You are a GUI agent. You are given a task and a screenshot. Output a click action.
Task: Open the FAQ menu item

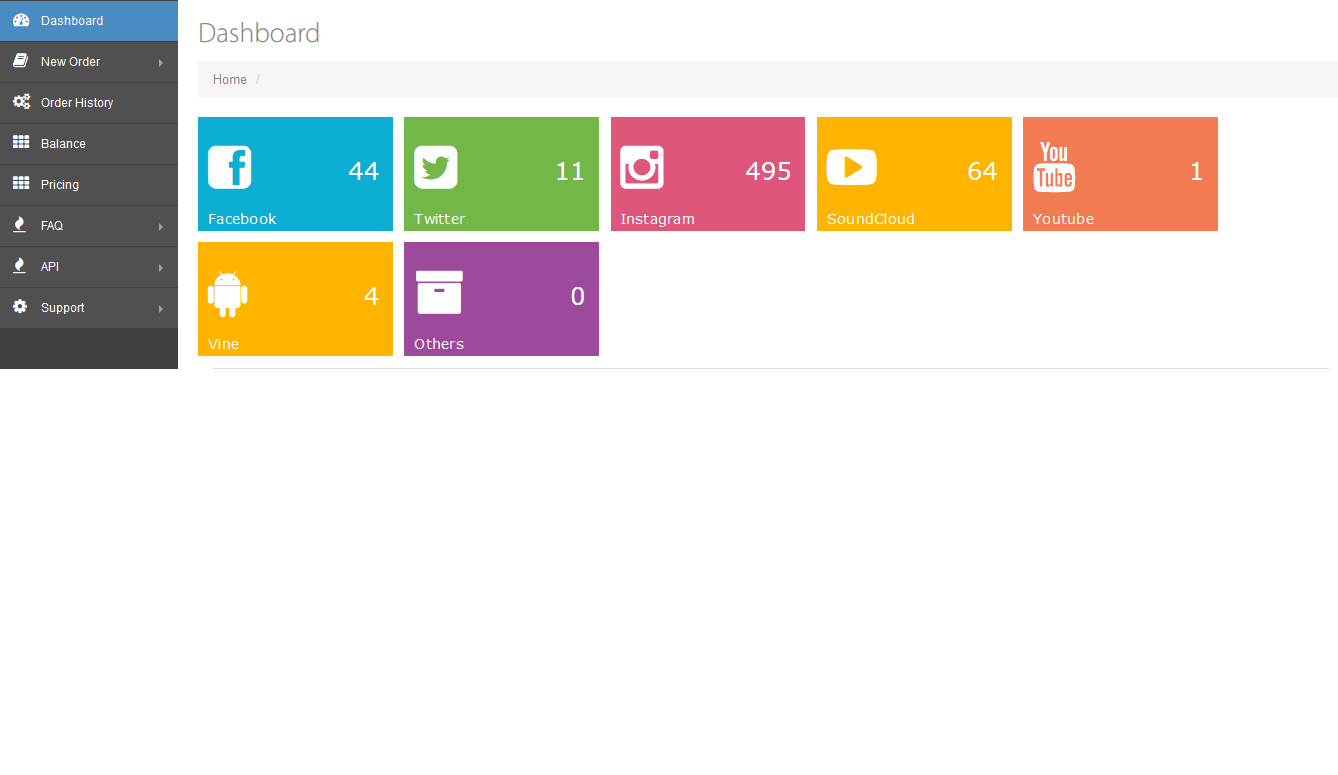(x=89, y=226)
